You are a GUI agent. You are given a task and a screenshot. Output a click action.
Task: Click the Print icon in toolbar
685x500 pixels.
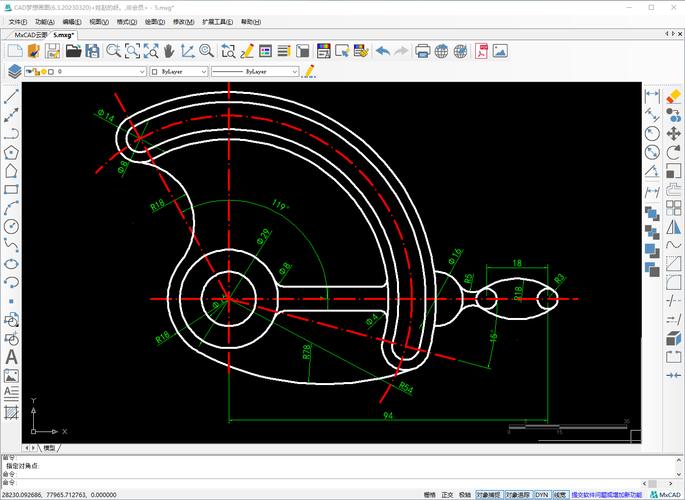pyautogui.click(x=422, y=51)
